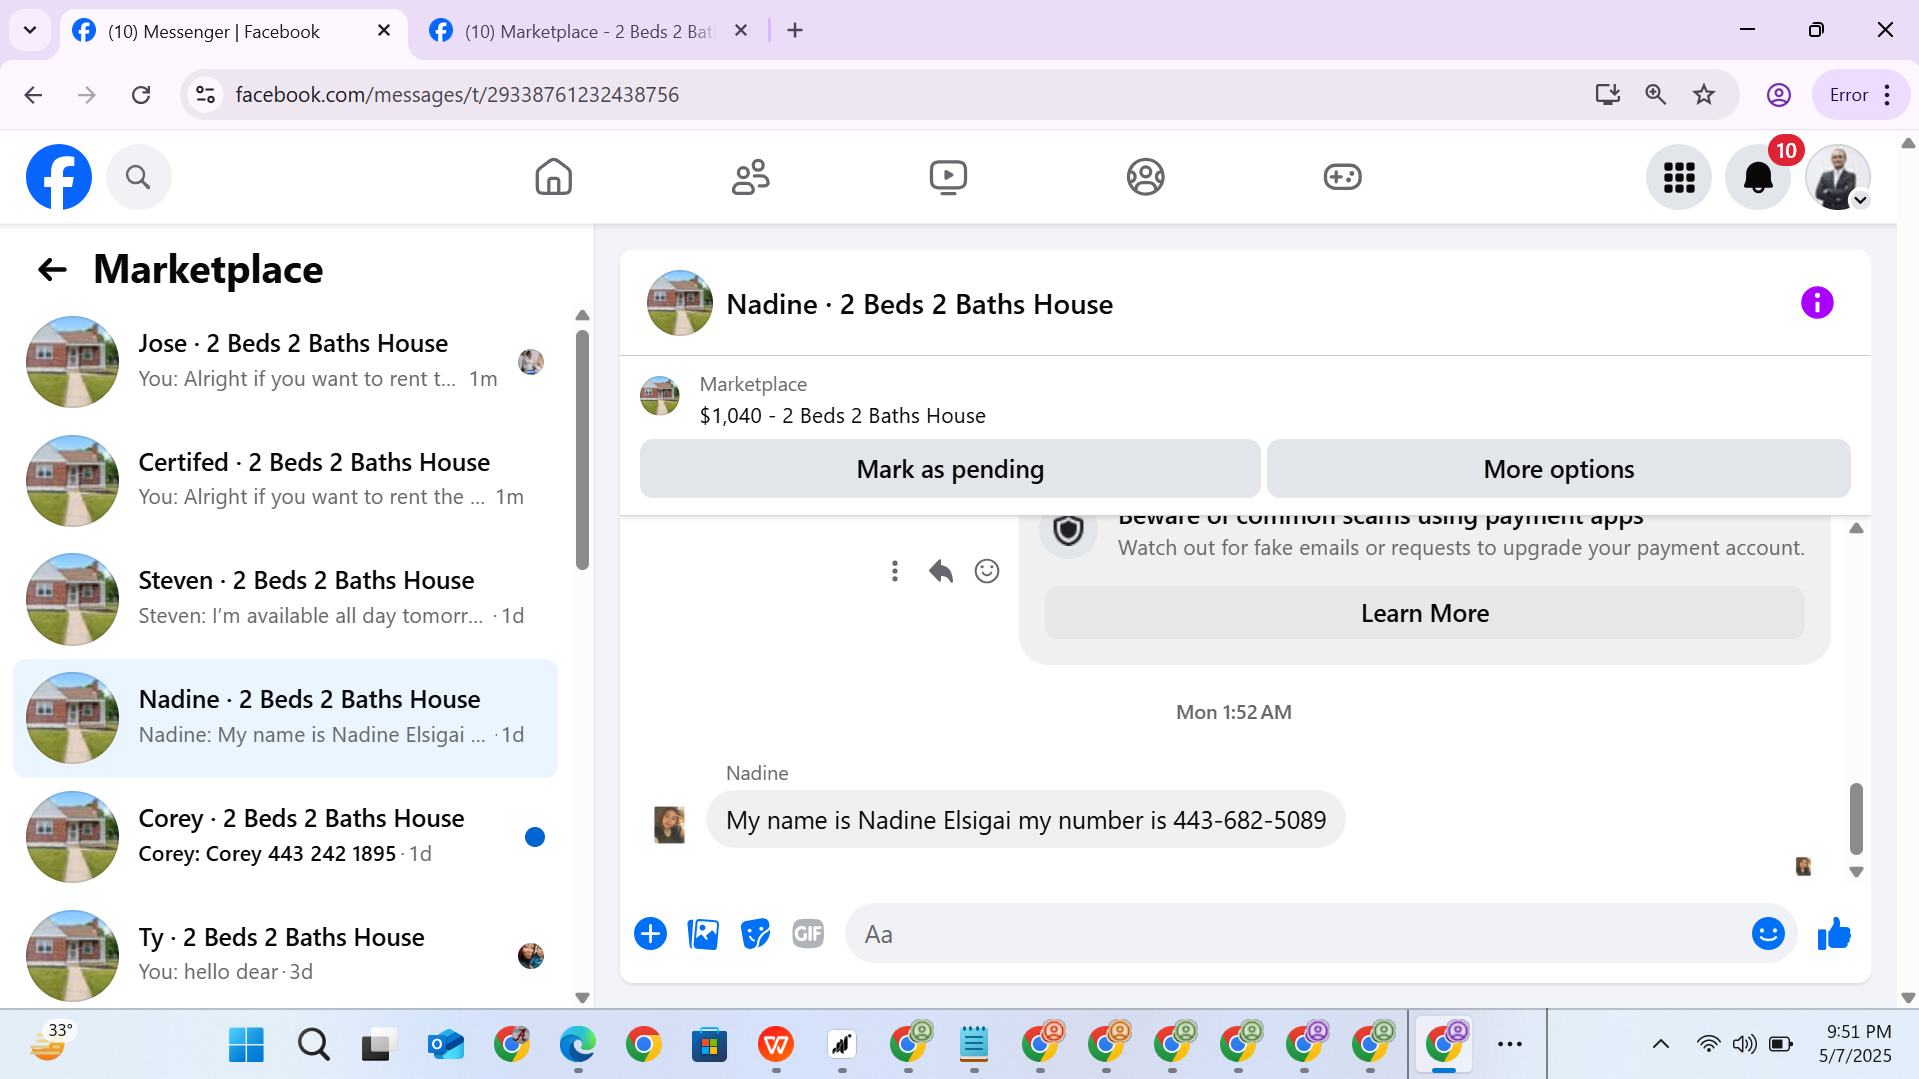
Task: Click the house thumbnail in chat header
Action: pyautogui.click(x=680, y=303)
